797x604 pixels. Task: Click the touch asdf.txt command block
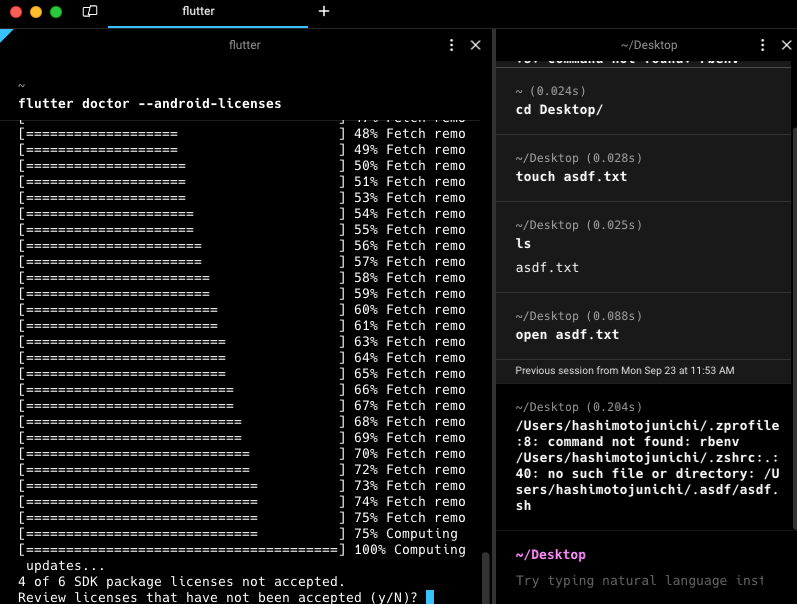643,168
